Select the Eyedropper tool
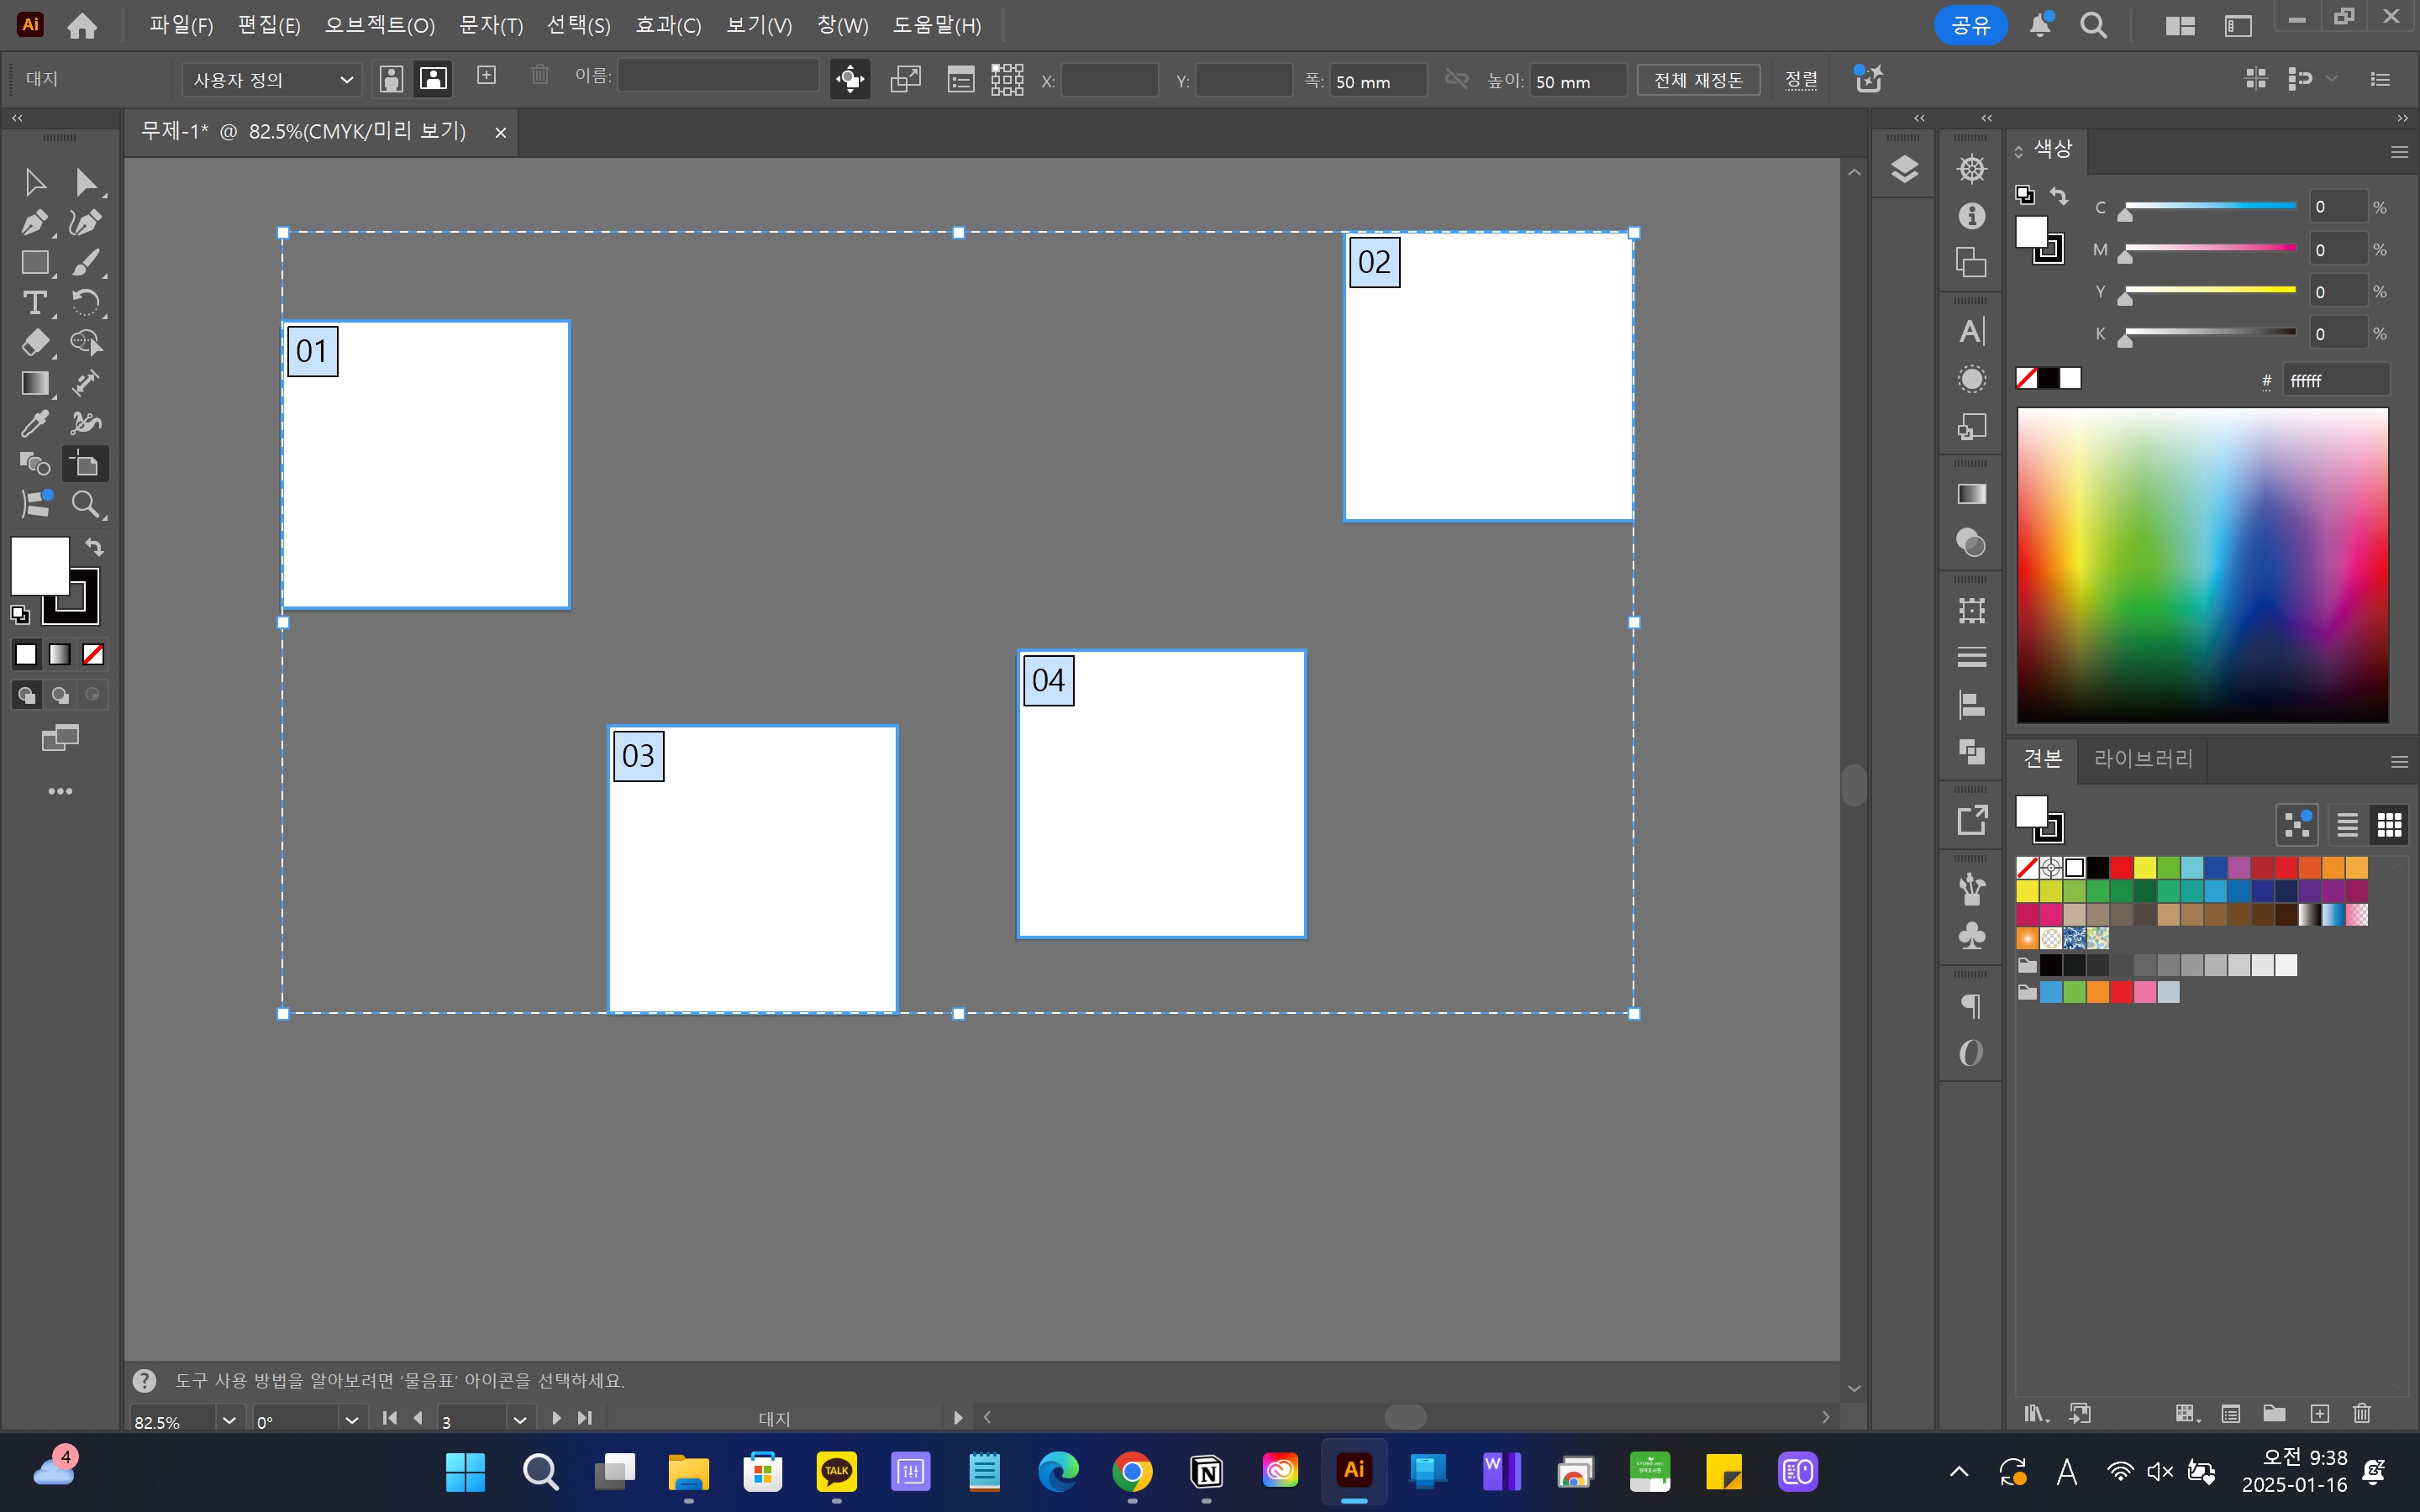Image resolution: width=2420 pixels, height=1512 pixels. (34, 423)
